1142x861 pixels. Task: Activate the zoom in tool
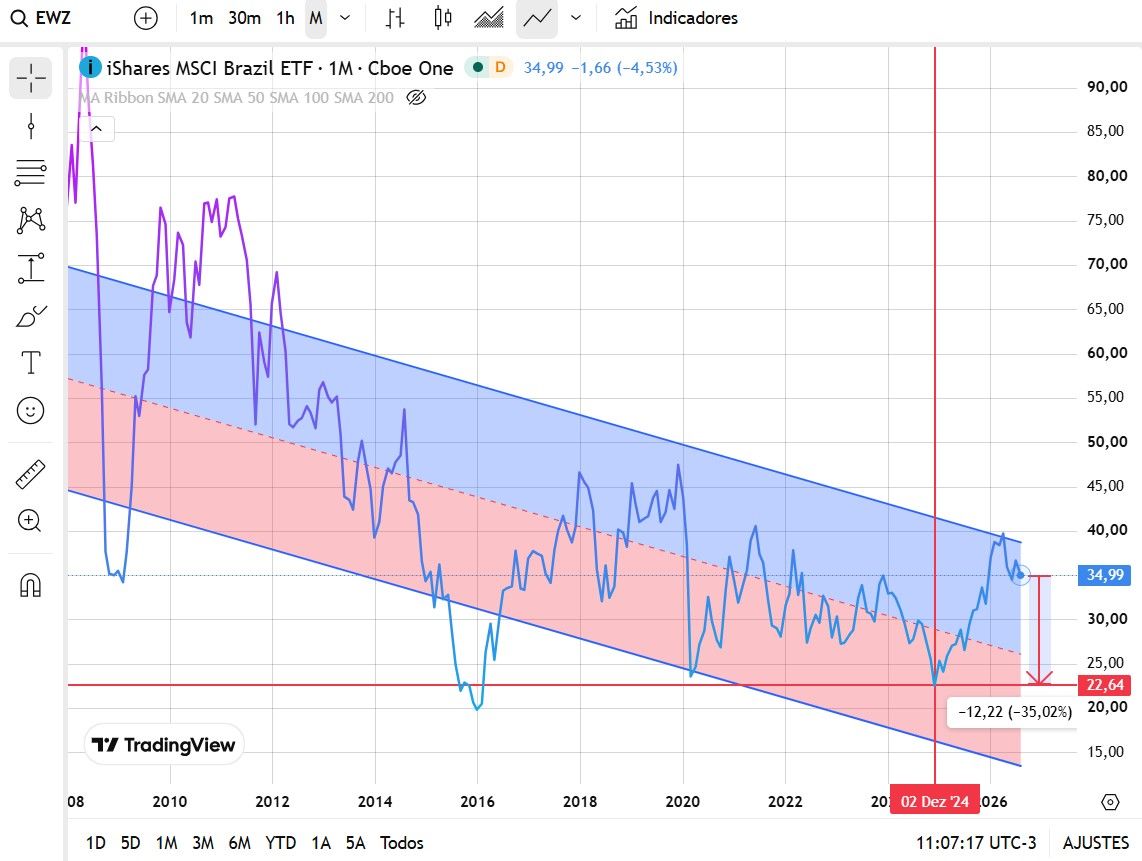31,521
